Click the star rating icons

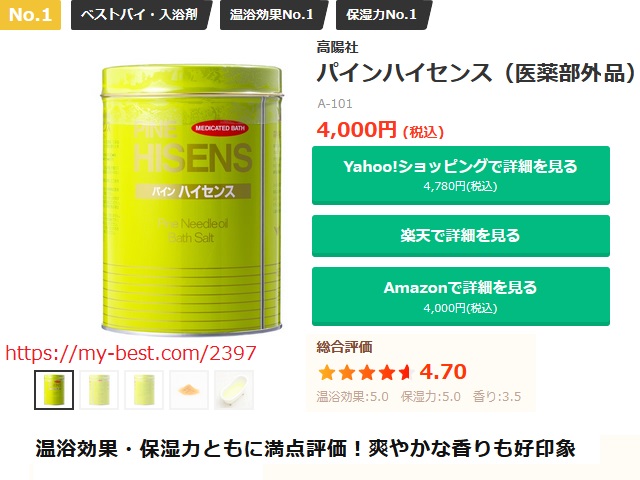(x=364, y=373)
